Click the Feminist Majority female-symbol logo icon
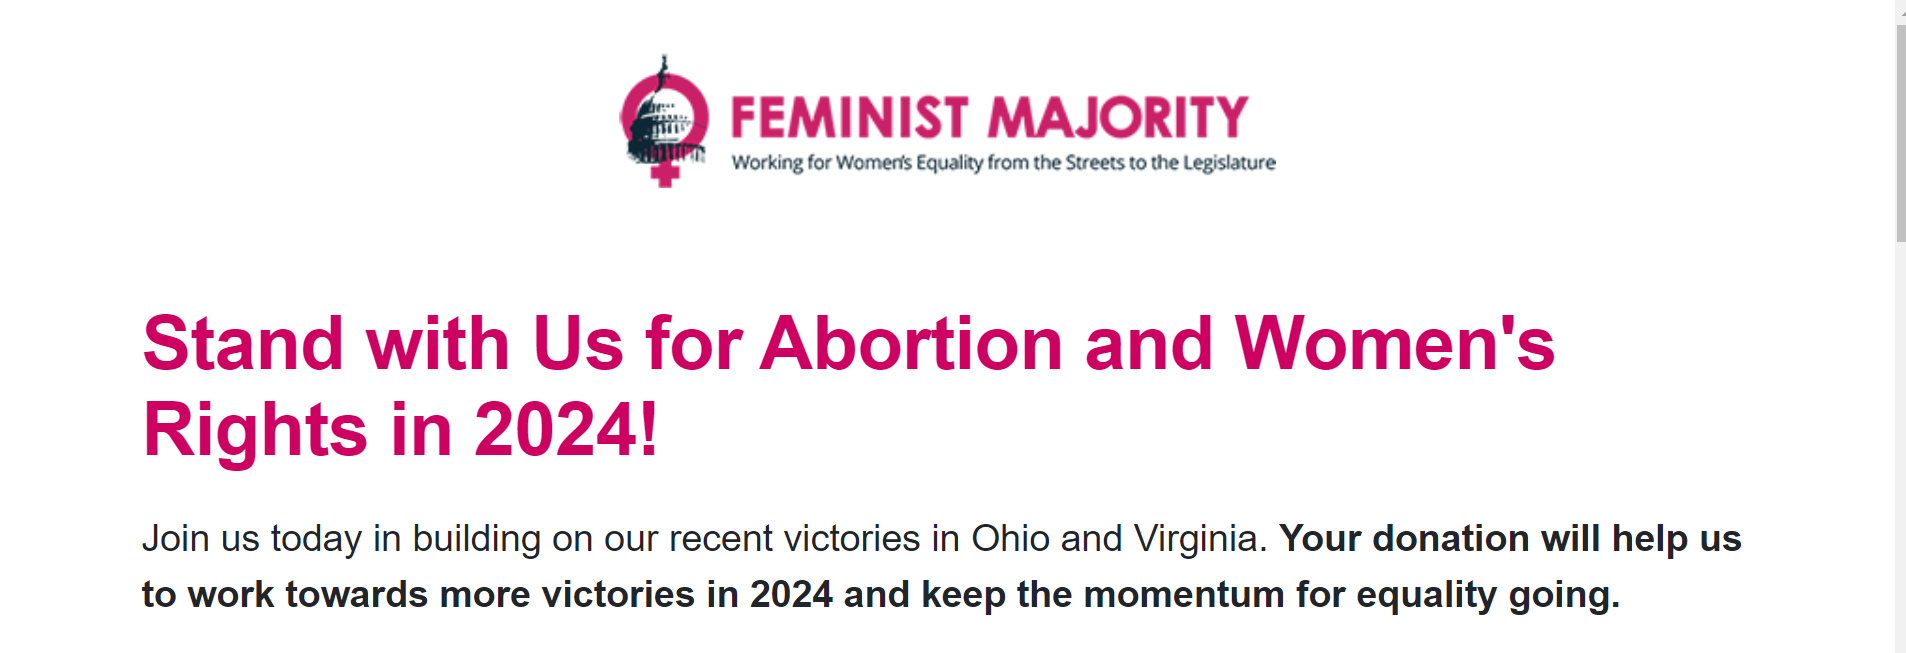The width and height of the screenshot is (1906, 653). (664, 120)
